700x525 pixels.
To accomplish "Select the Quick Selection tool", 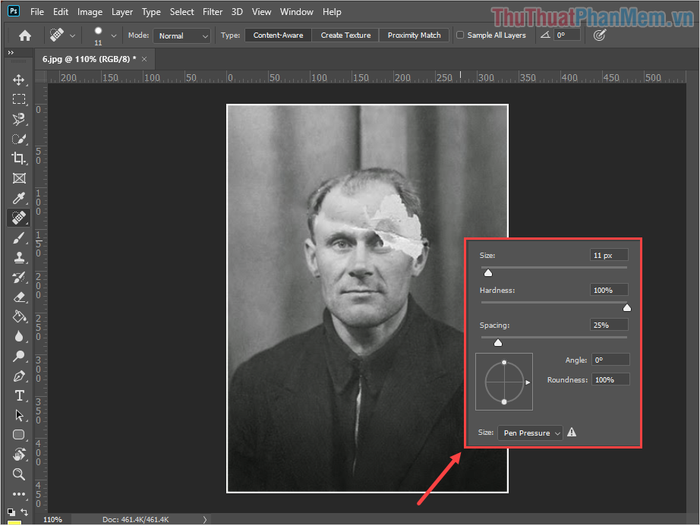I will pyautogui.click(x=19, y=139).
